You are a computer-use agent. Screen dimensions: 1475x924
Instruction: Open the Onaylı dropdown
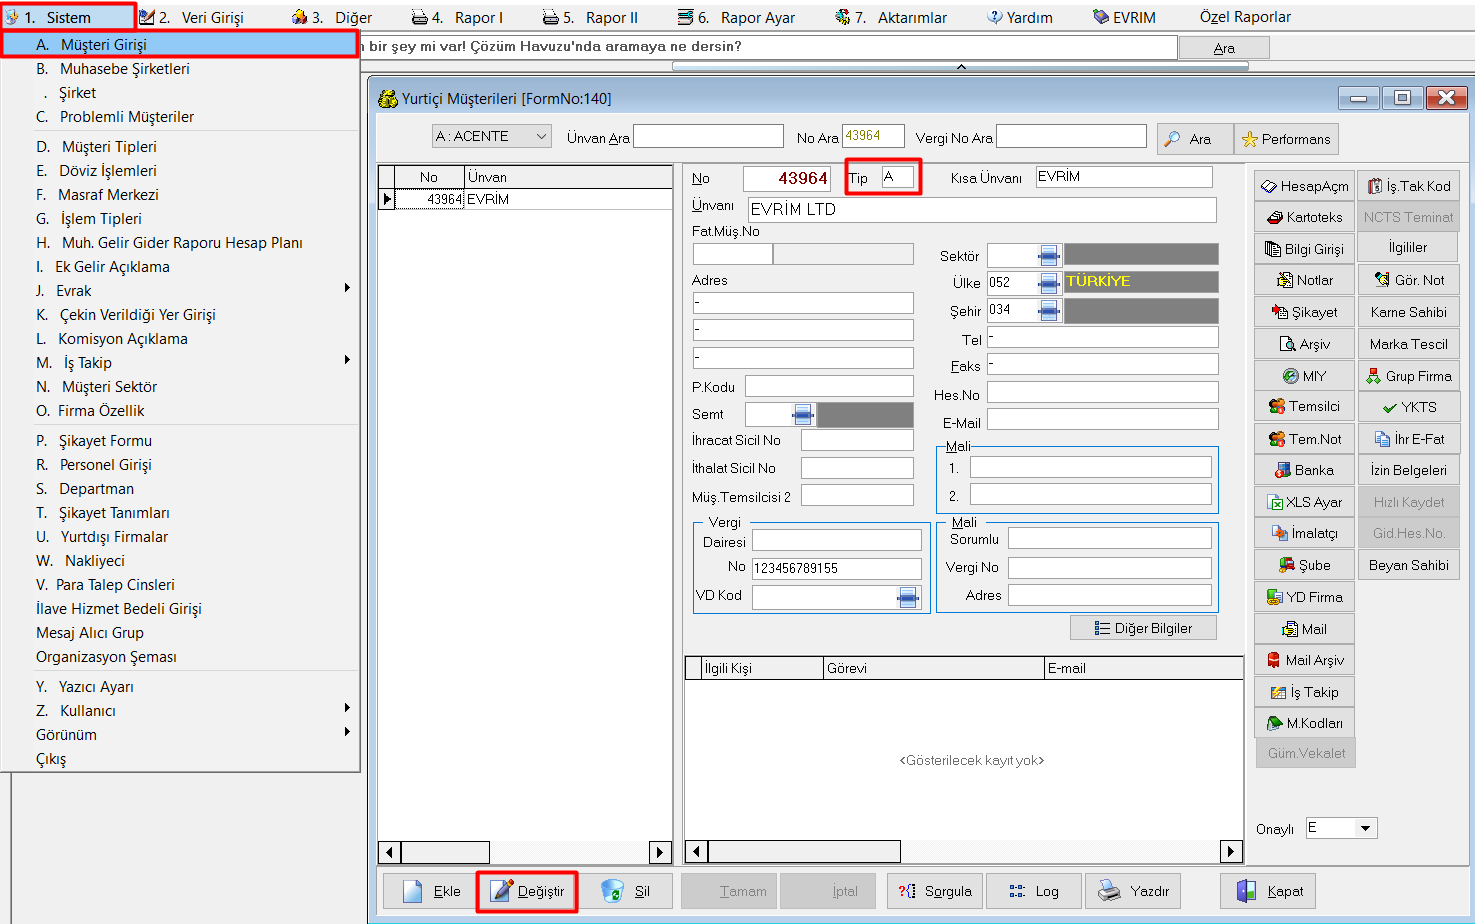[x=1365, y=828]
